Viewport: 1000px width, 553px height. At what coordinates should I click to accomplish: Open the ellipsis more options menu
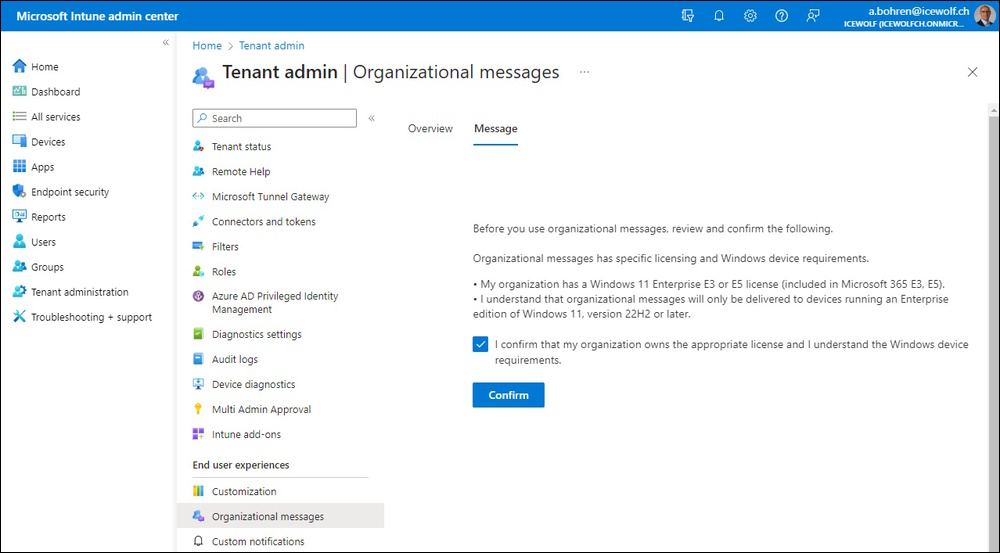(584, 72)
